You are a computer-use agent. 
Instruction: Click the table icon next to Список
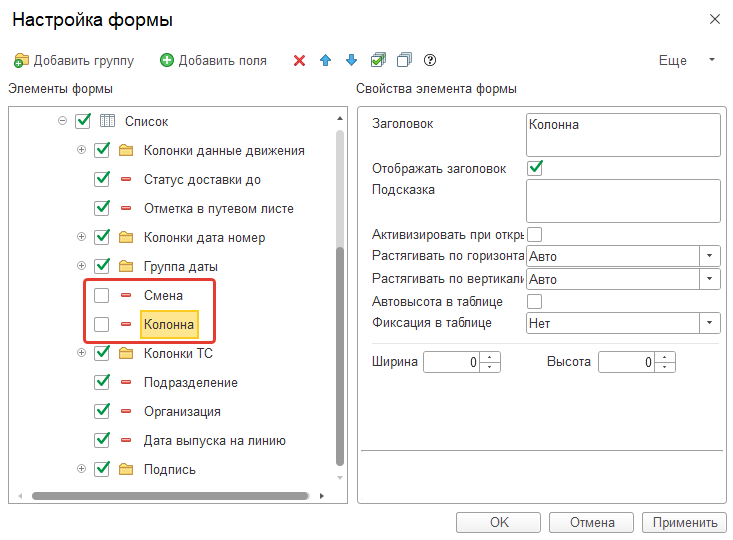click(107, 121)
